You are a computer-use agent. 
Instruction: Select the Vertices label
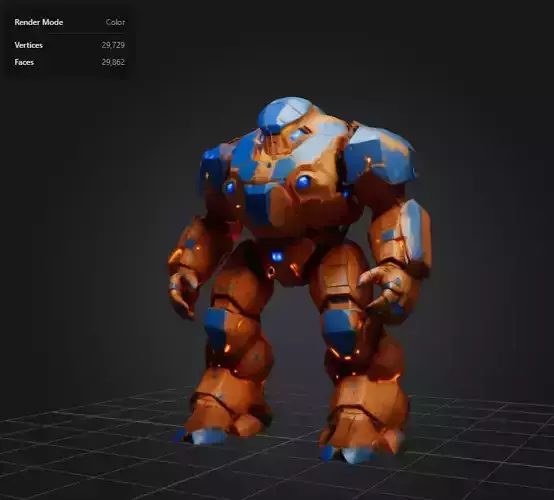[x=29, y=45]
